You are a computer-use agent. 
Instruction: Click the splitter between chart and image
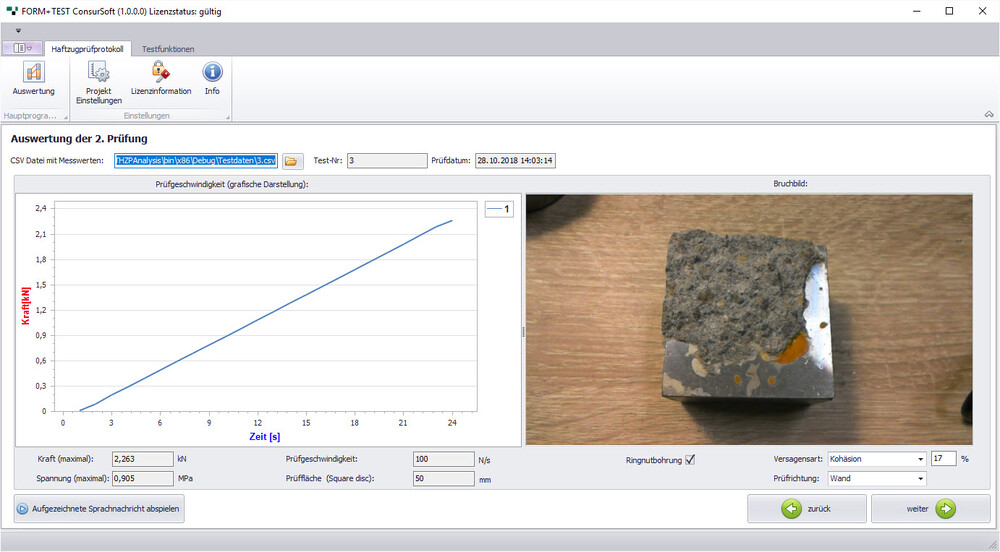(523, 332)
